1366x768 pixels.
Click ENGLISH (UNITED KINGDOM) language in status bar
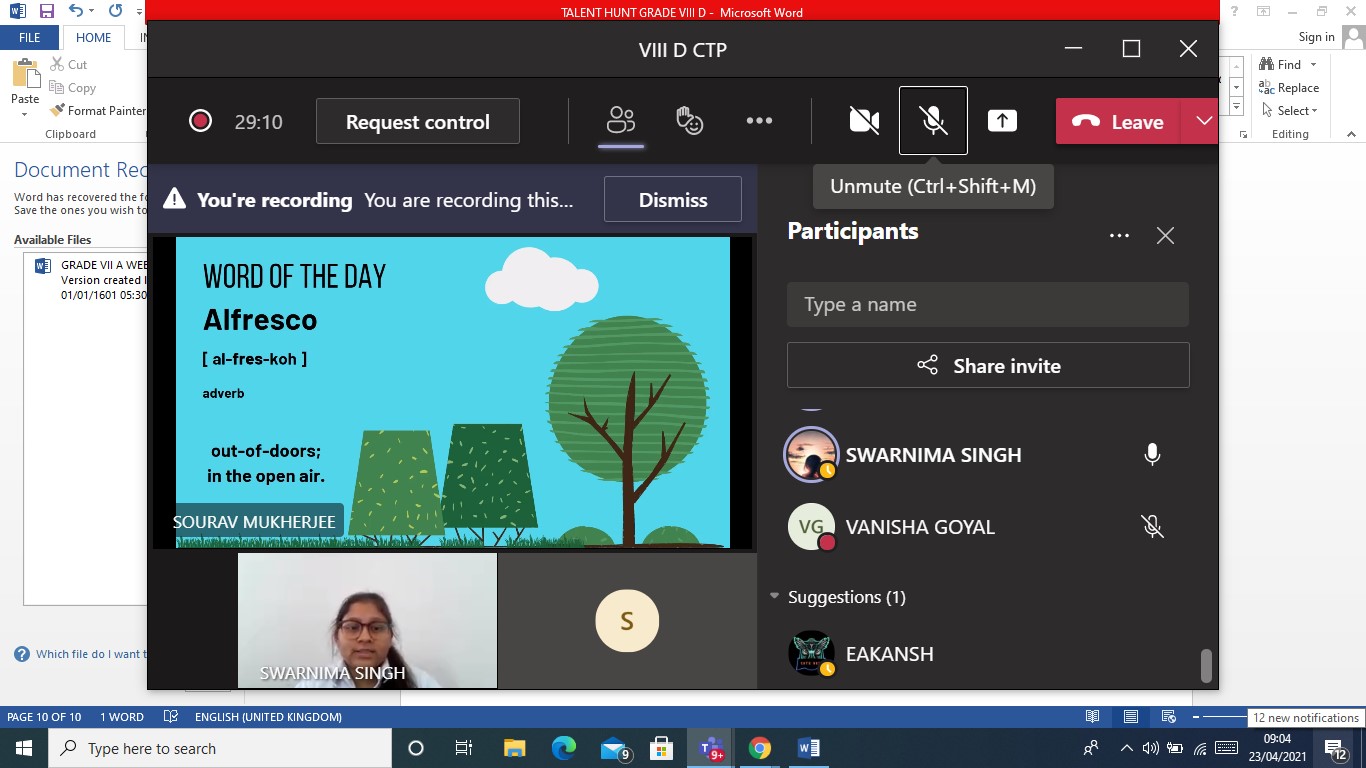tap(268, 717)
